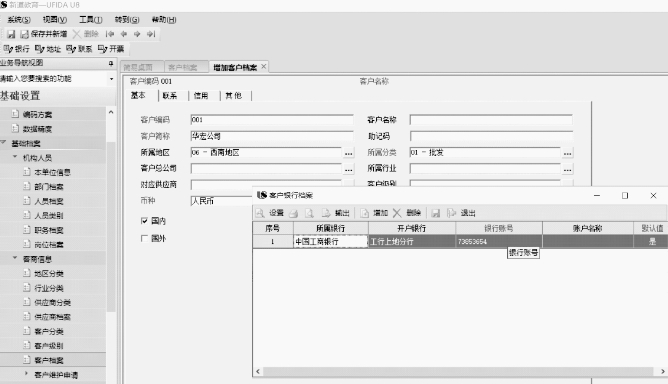Collapse the 客商信息 tree node

pos(15,258)
